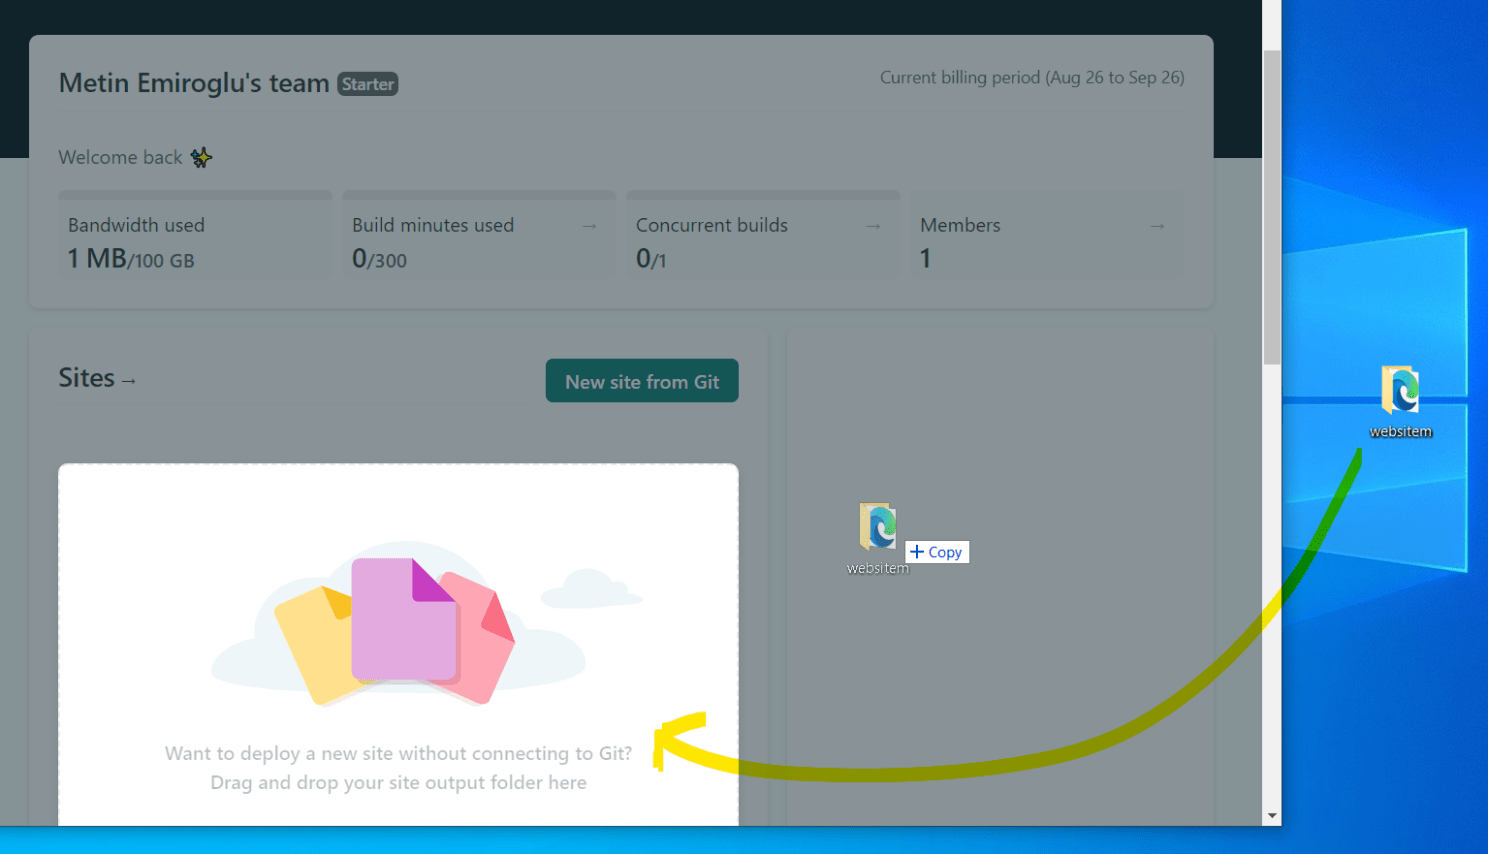This screenshot has height=854, width=1488.
Task: Click the websitem desktop icon label
Action: point(1400,432)
